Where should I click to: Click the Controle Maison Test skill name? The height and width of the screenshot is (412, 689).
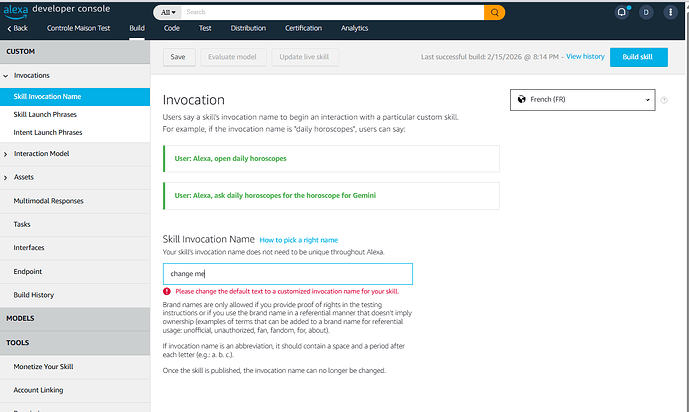[78, 28]
